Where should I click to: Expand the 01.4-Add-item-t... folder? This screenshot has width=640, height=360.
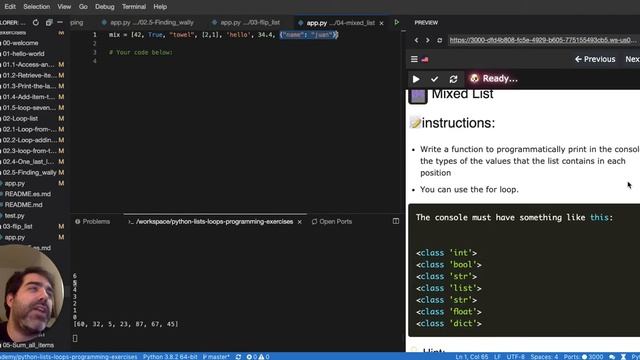point(29,97)
